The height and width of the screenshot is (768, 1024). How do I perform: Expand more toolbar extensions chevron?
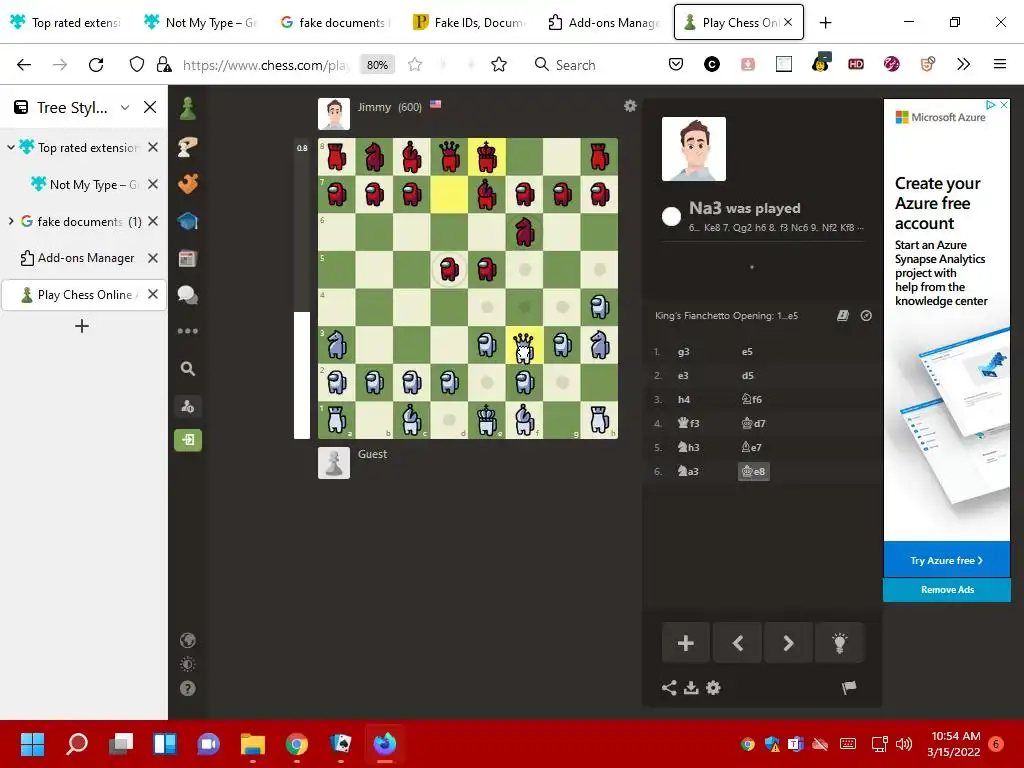(963, 64)
